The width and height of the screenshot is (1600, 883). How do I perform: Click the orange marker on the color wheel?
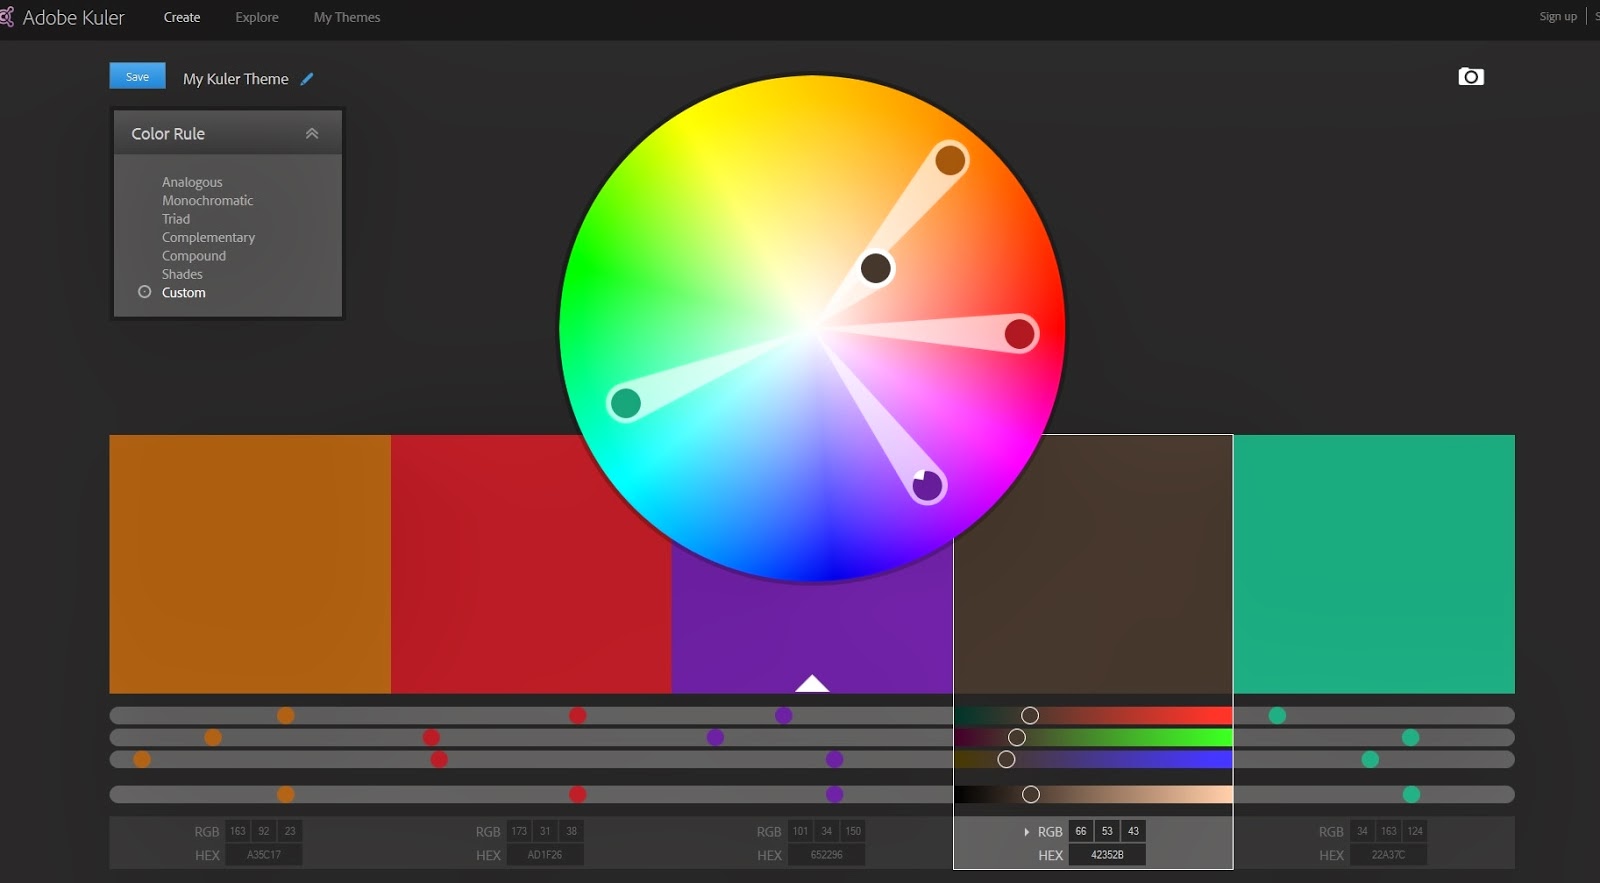950,160
